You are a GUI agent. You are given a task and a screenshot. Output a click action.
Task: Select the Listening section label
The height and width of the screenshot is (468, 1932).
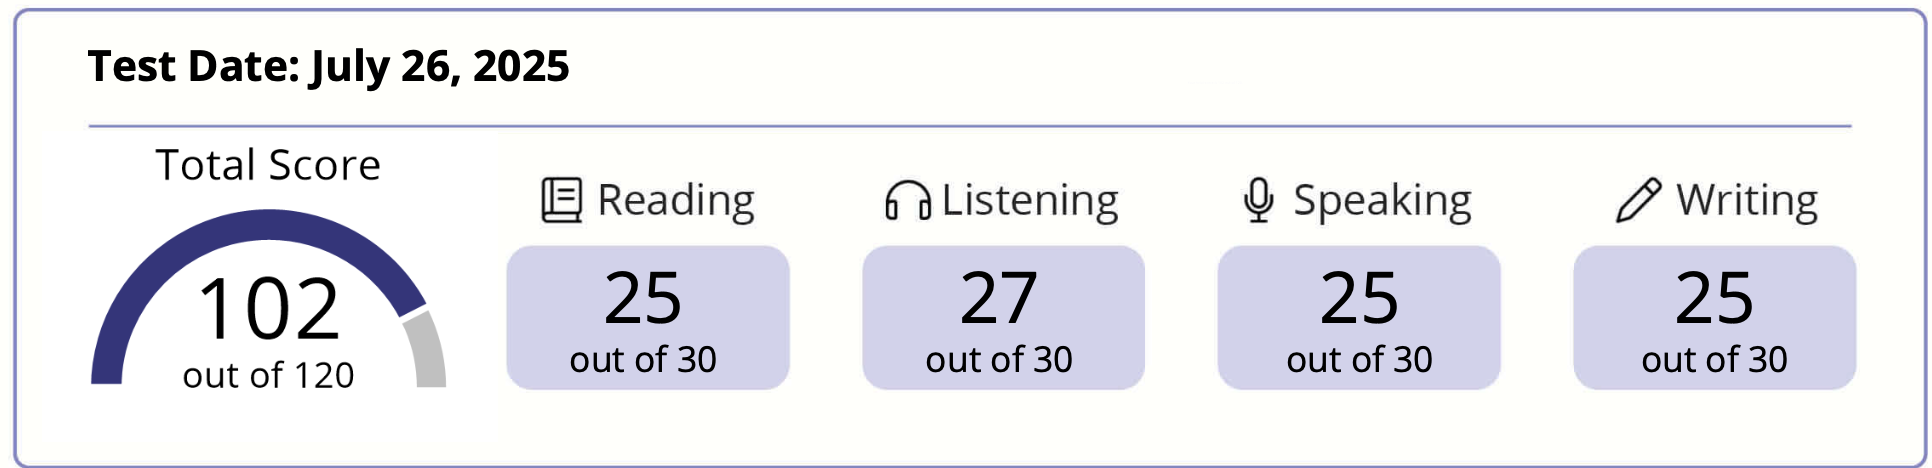click(1030, 200)
